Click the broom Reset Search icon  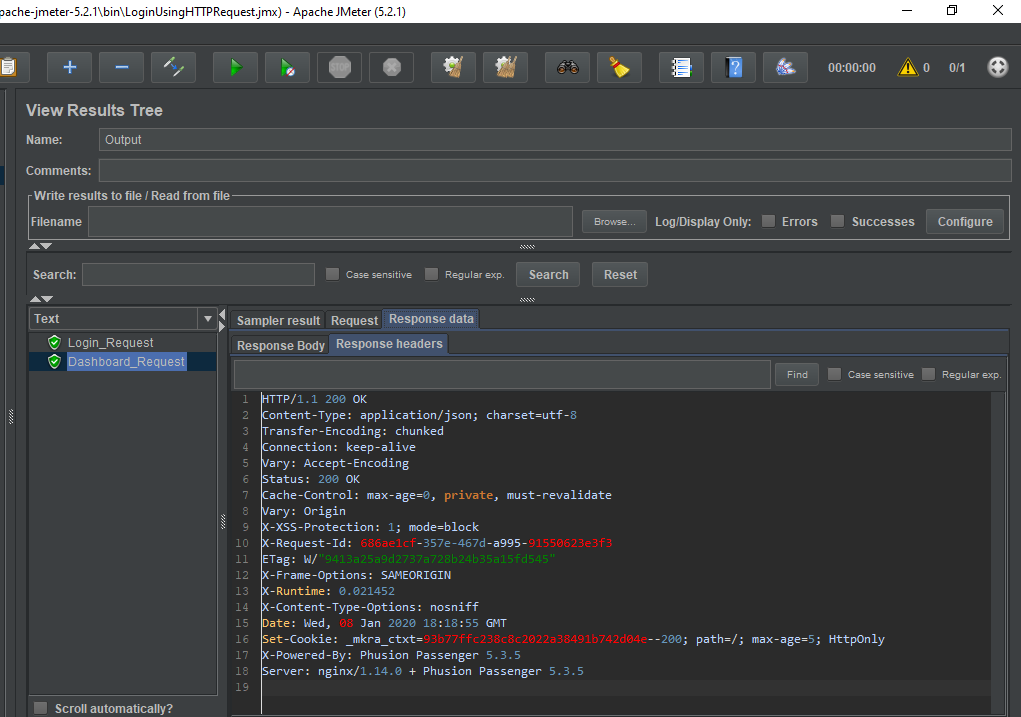pos(619,68)
